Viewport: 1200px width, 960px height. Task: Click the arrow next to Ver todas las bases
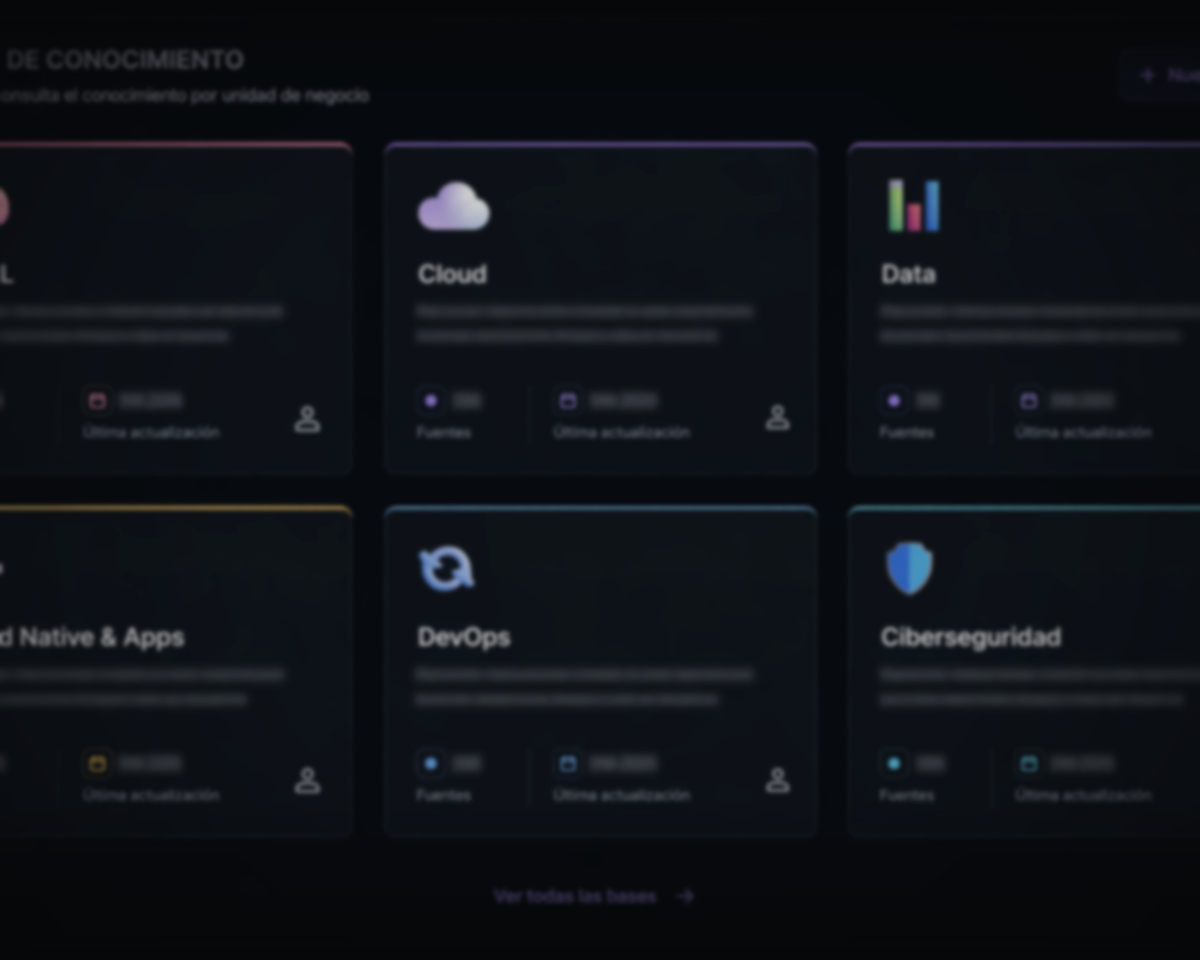[685, 896]
